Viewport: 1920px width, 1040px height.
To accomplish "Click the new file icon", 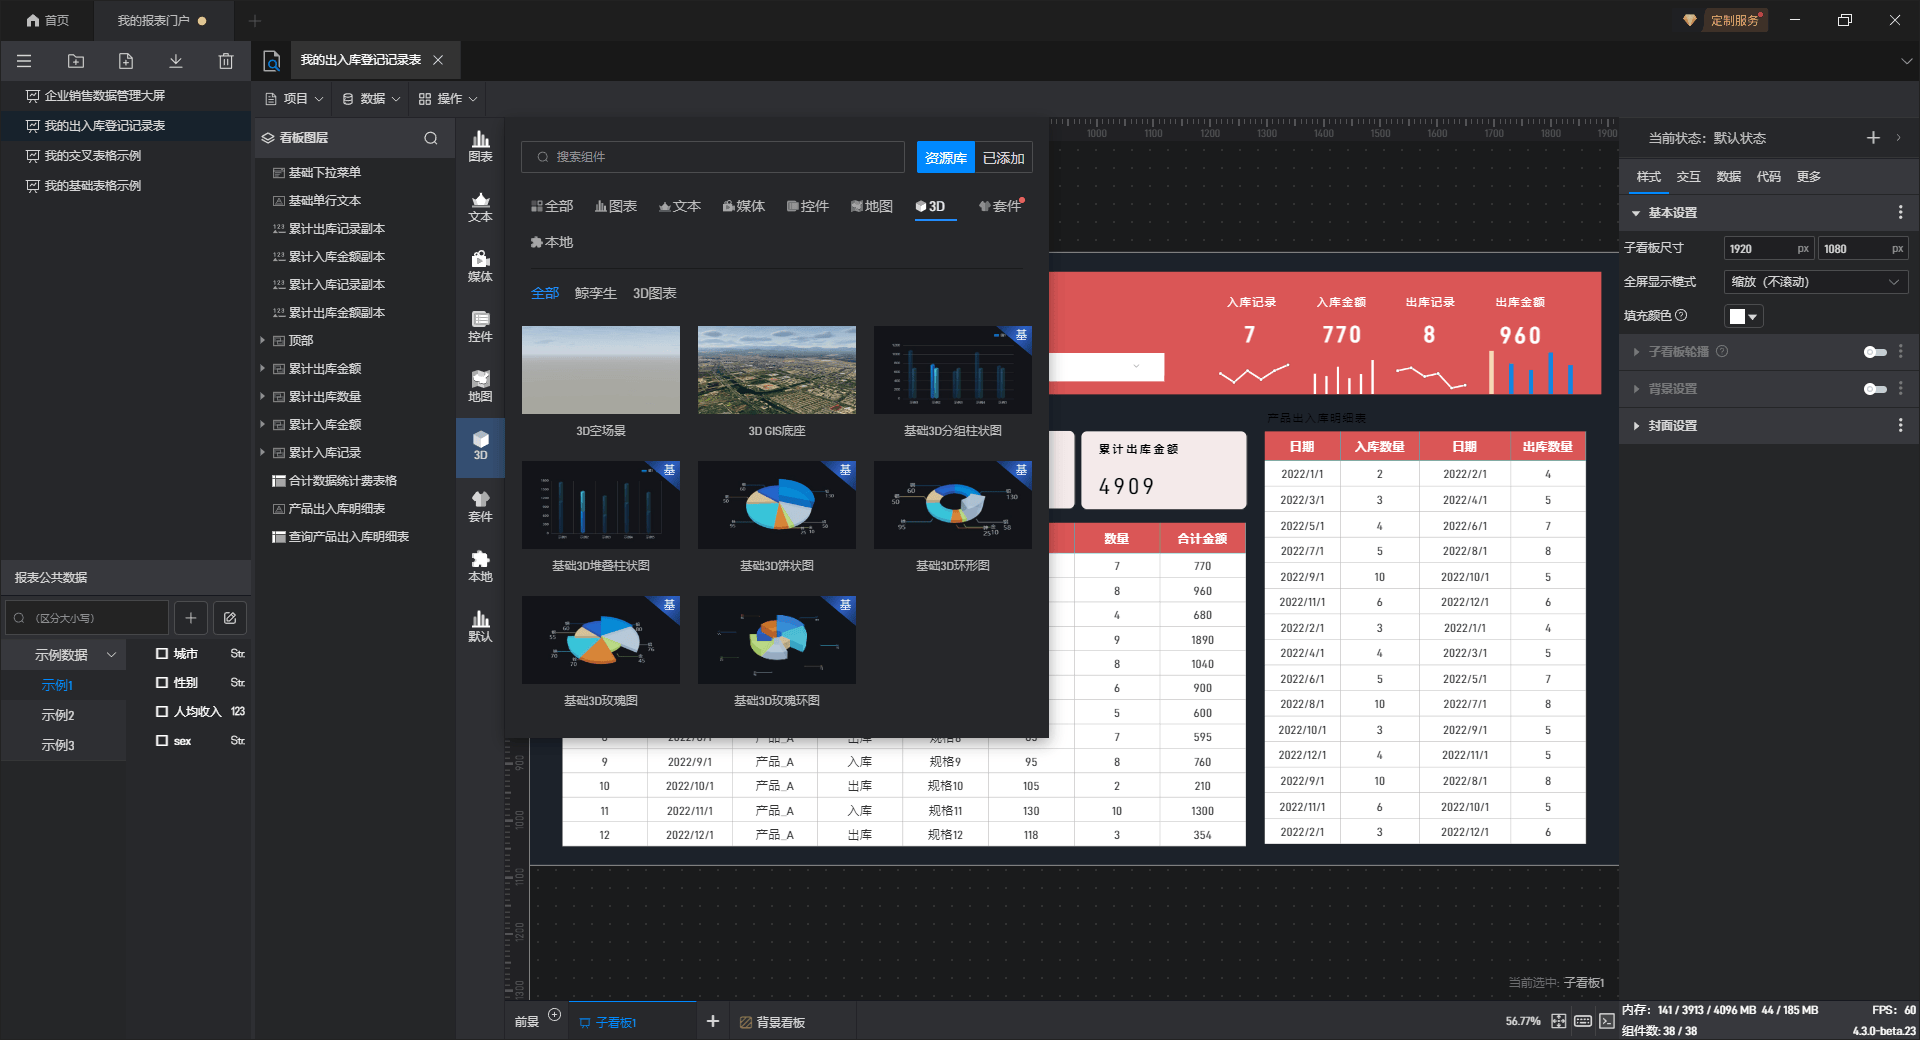I will 126,61.
